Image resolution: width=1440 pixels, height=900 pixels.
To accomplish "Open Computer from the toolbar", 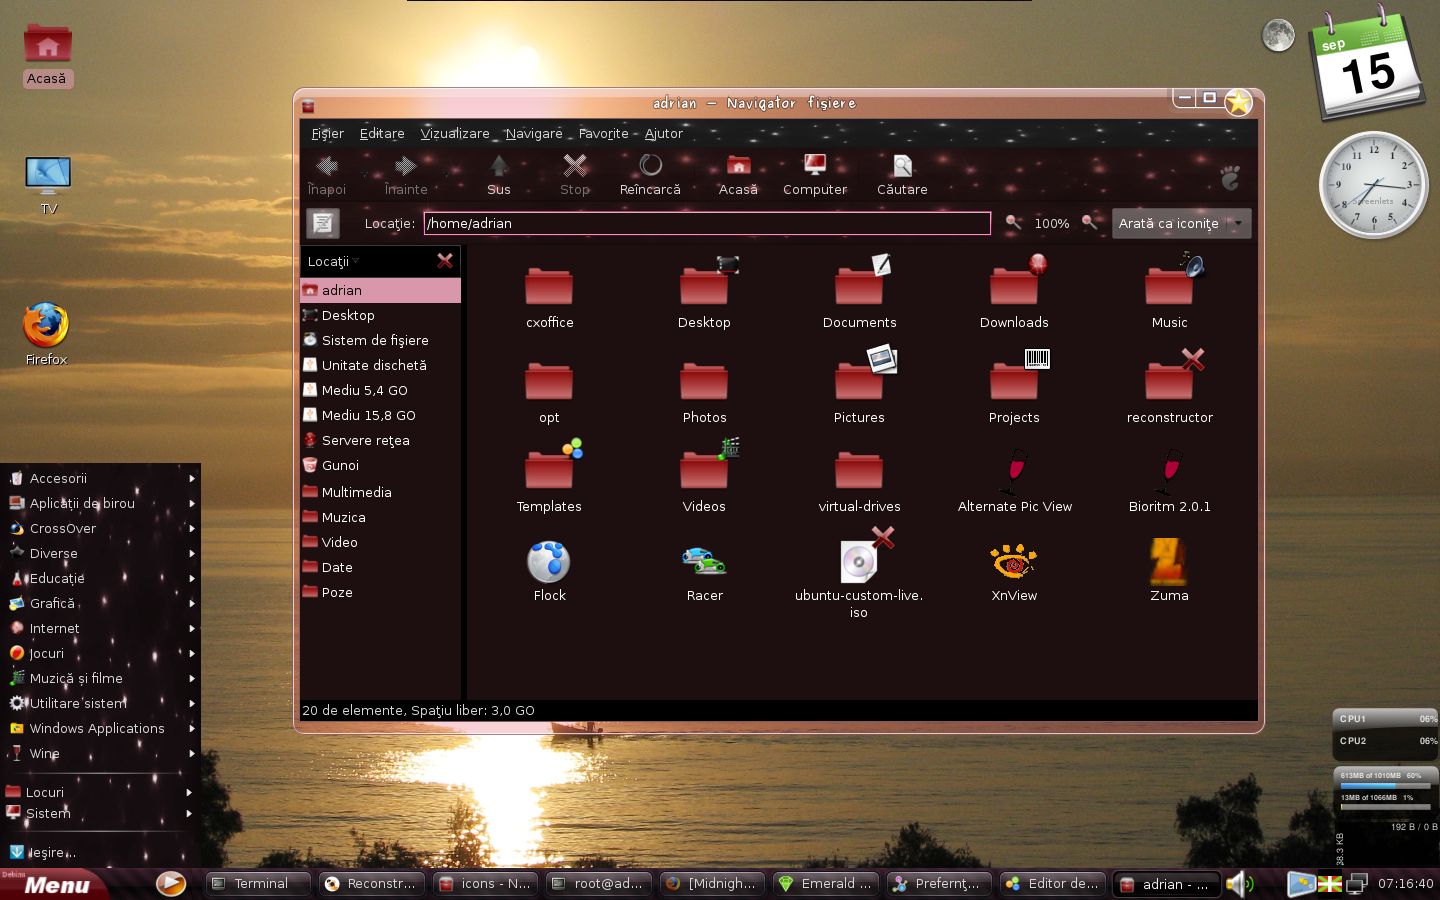I will pos(814,175).
